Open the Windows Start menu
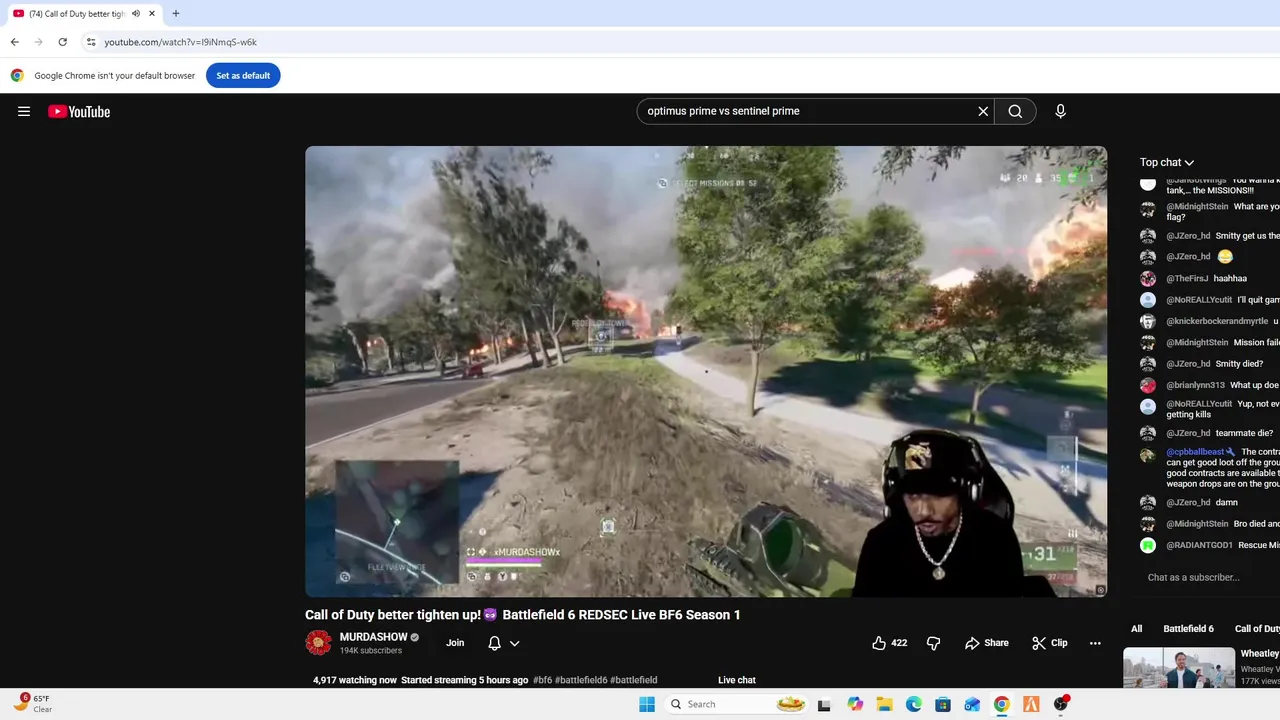The height and width of the screenshot is (720, 1280). point(647,704)
